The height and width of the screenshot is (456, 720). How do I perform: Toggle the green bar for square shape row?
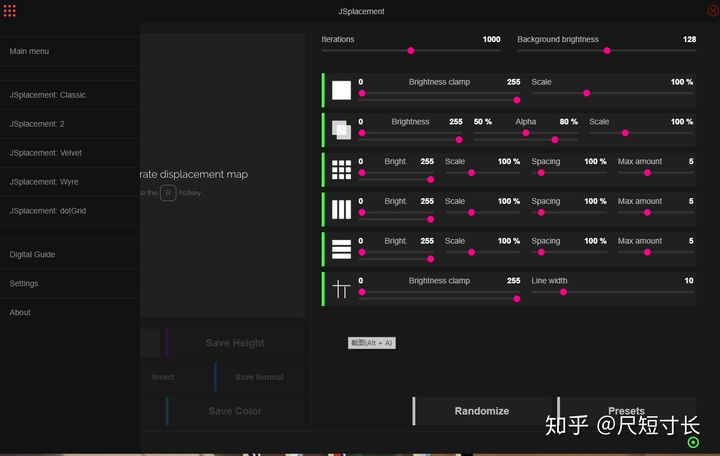[x=323, y=90]
